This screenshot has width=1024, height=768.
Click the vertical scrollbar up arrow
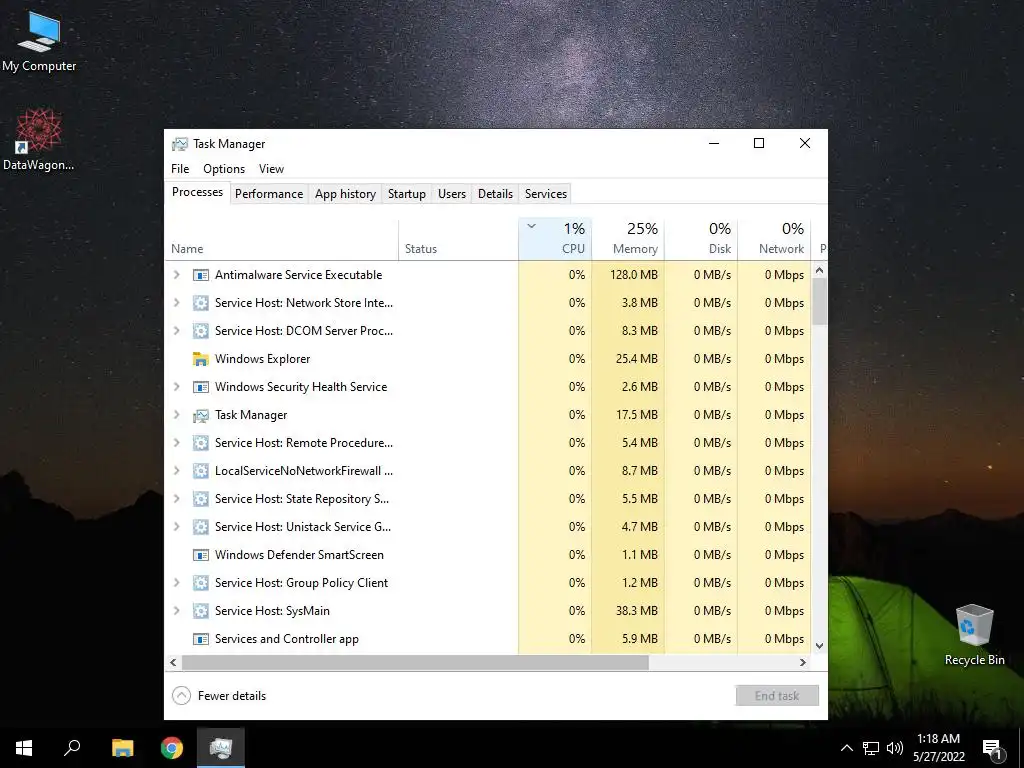pos(820,270)
